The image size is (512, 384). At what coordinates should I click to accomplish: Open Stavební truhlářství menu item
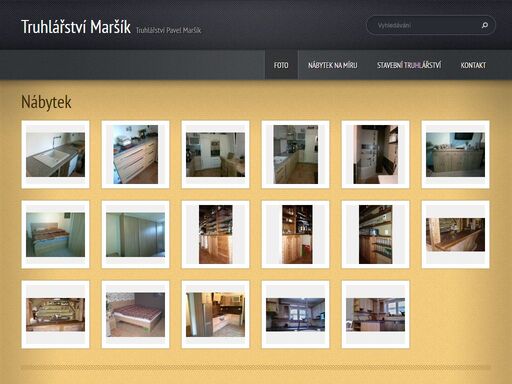click(409, 65)
